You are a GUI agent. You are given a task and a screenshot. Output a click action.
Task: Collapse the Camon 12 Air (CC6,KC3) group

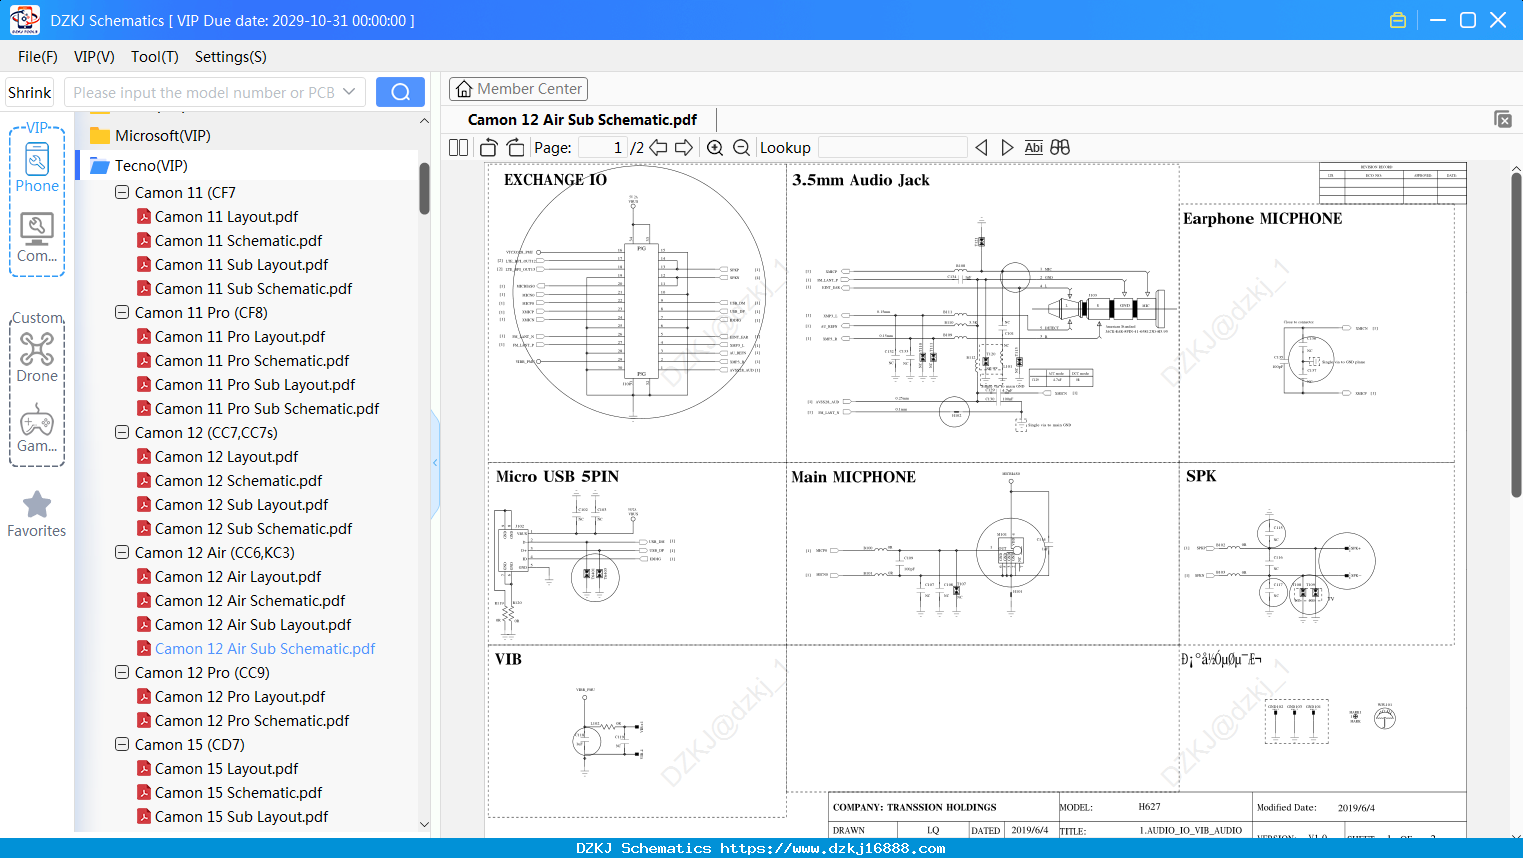[122, 552]
